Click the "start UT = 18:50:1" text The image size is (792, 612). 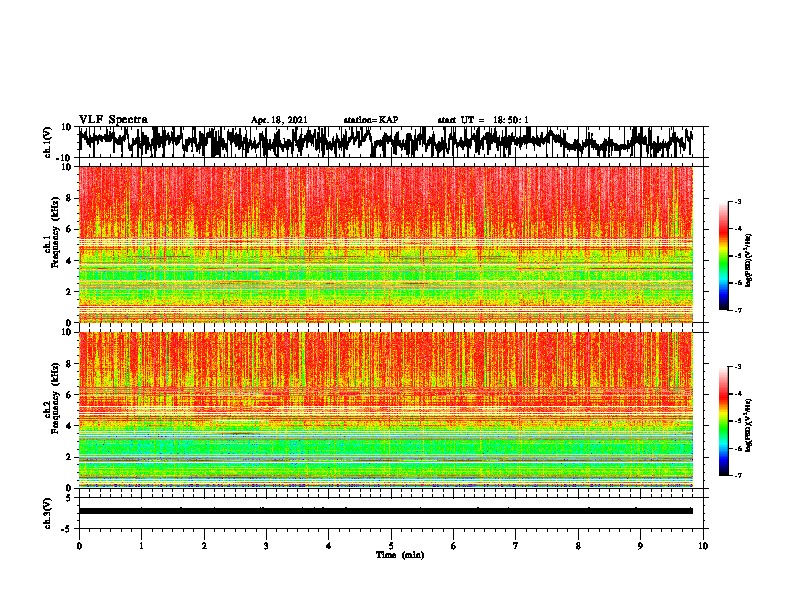point(483,120)
